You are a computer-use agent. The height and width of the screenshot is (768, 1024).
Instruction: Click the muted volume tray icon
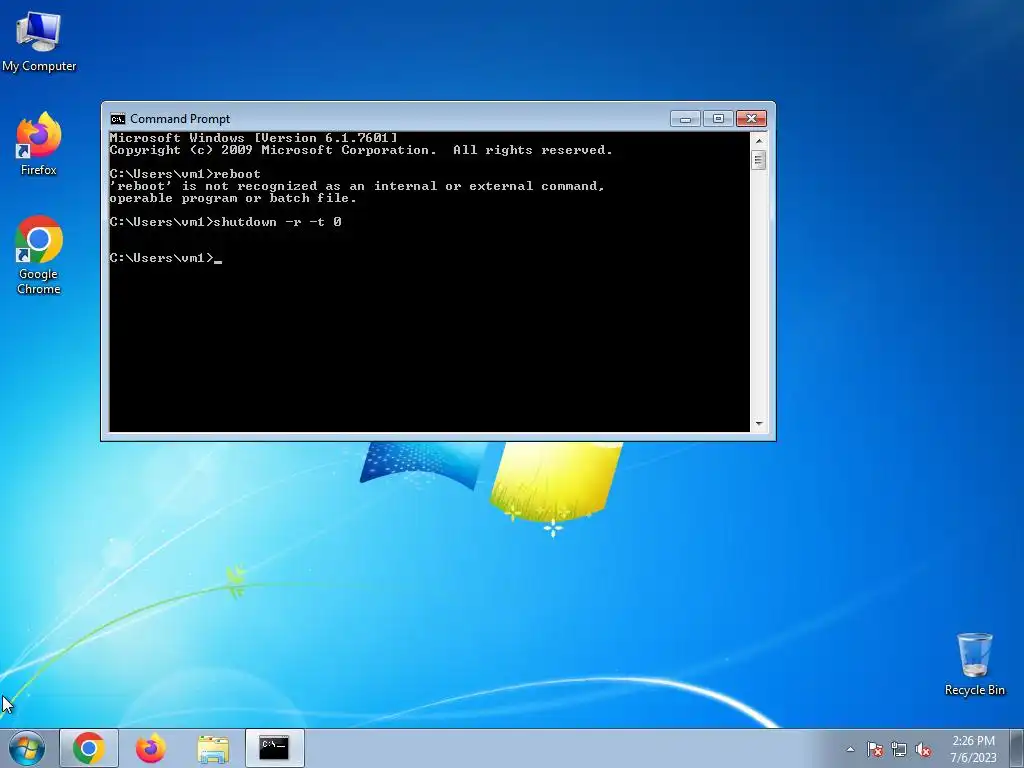coord(923,749)
